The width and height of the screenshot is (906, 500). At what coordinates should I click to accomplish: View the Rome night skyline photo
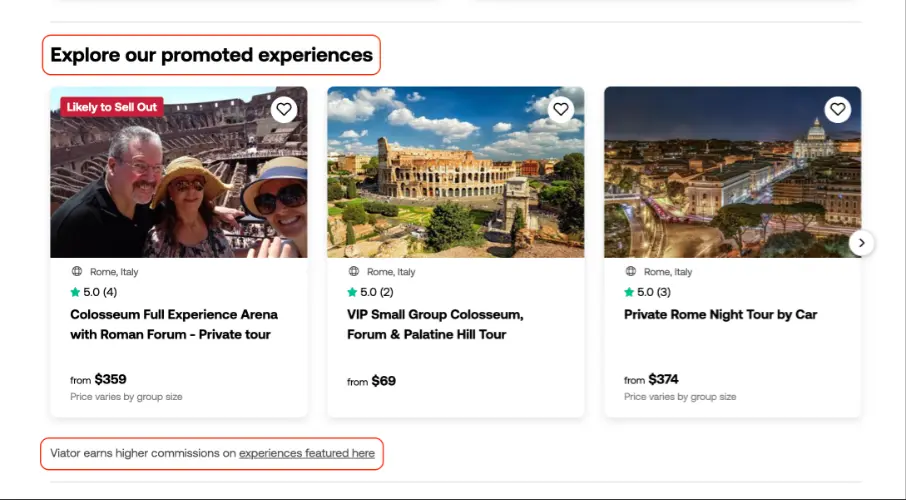732,172
